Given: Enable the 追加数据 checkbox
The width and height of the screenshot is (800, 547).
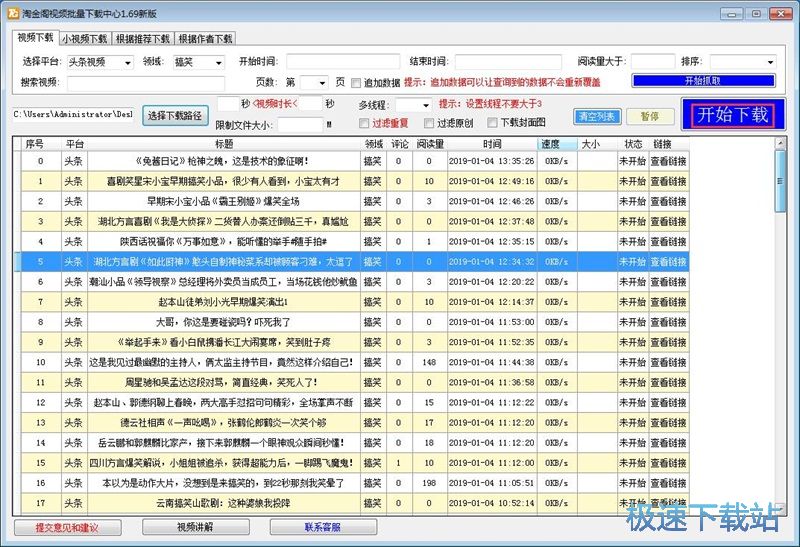Looking at the screenshot, I should coord(356,83).
